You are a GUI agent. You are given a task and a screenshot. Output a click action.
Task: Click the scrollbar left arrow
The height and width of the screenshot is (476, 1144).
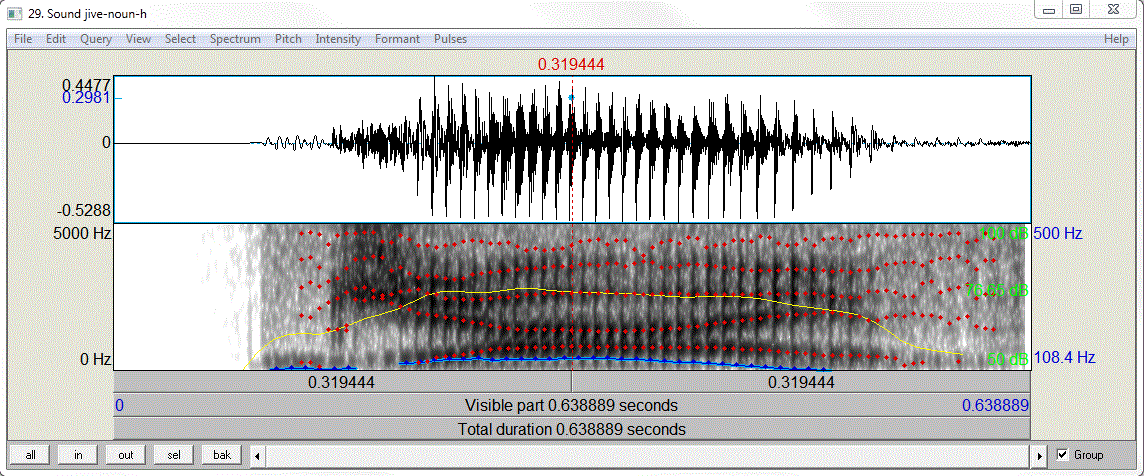click(258, 456)
